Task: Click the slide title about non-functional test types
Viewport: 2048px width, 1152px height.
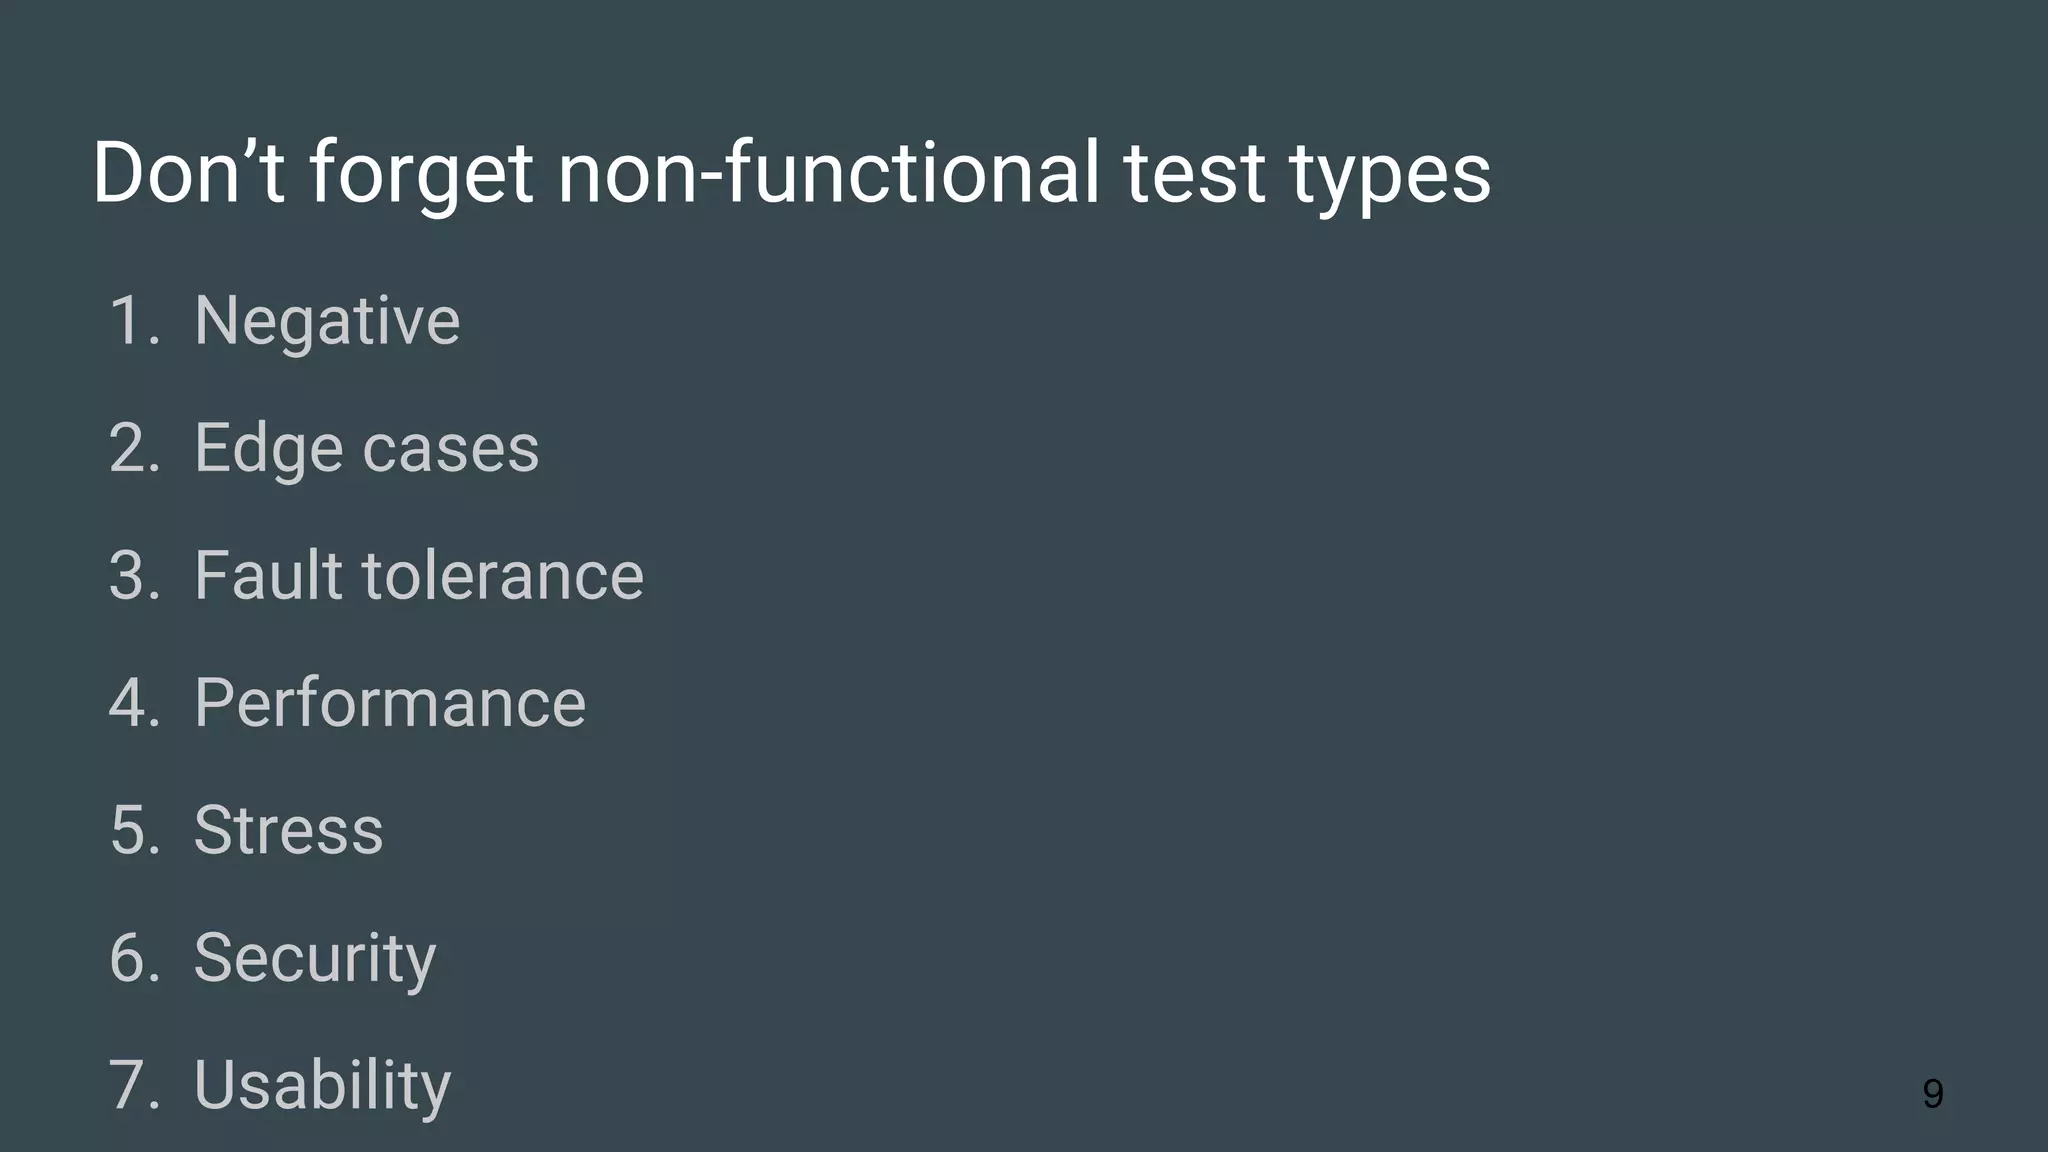Action: click(x=791, y=173)
